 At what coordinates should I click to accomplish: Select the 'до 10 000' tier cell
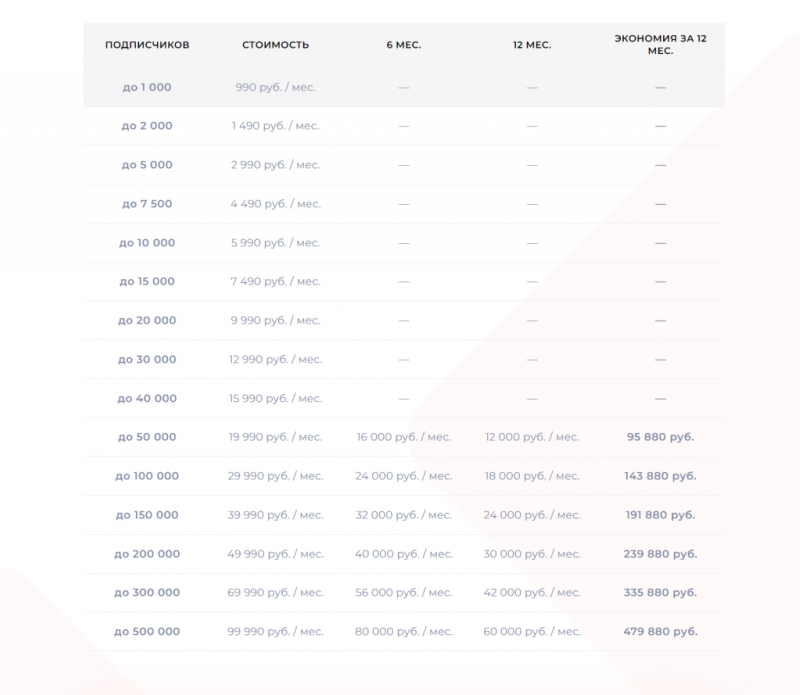[x=147, y=243]
